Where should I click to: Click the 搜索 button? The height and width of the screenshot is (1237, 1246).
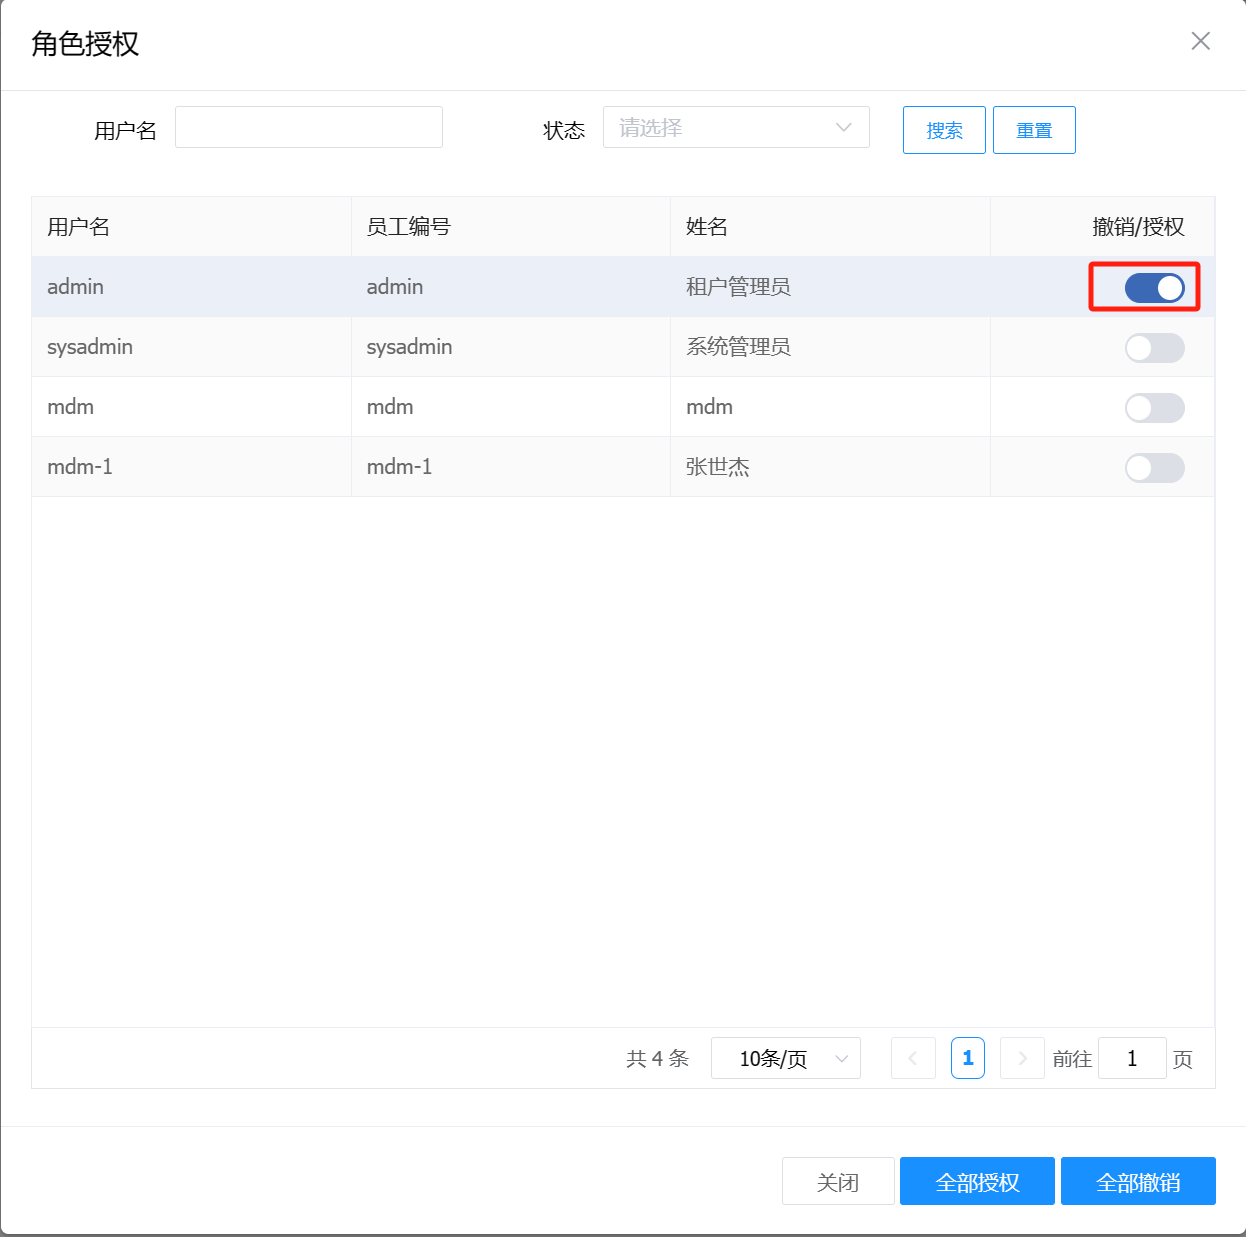point(944,130)
